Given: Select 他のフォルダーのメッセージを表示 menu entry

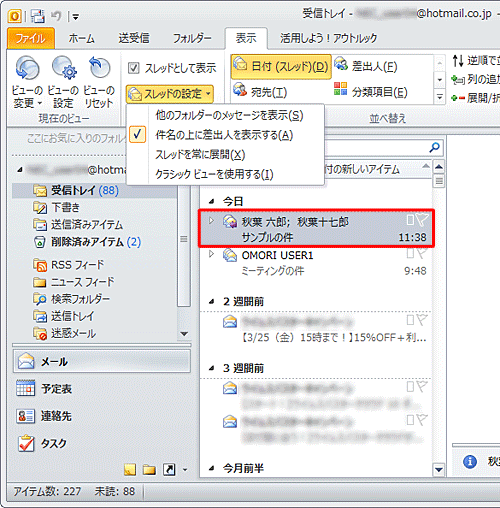Looking at the screenshot, I should pyautogui.click(x=229, y=115).
